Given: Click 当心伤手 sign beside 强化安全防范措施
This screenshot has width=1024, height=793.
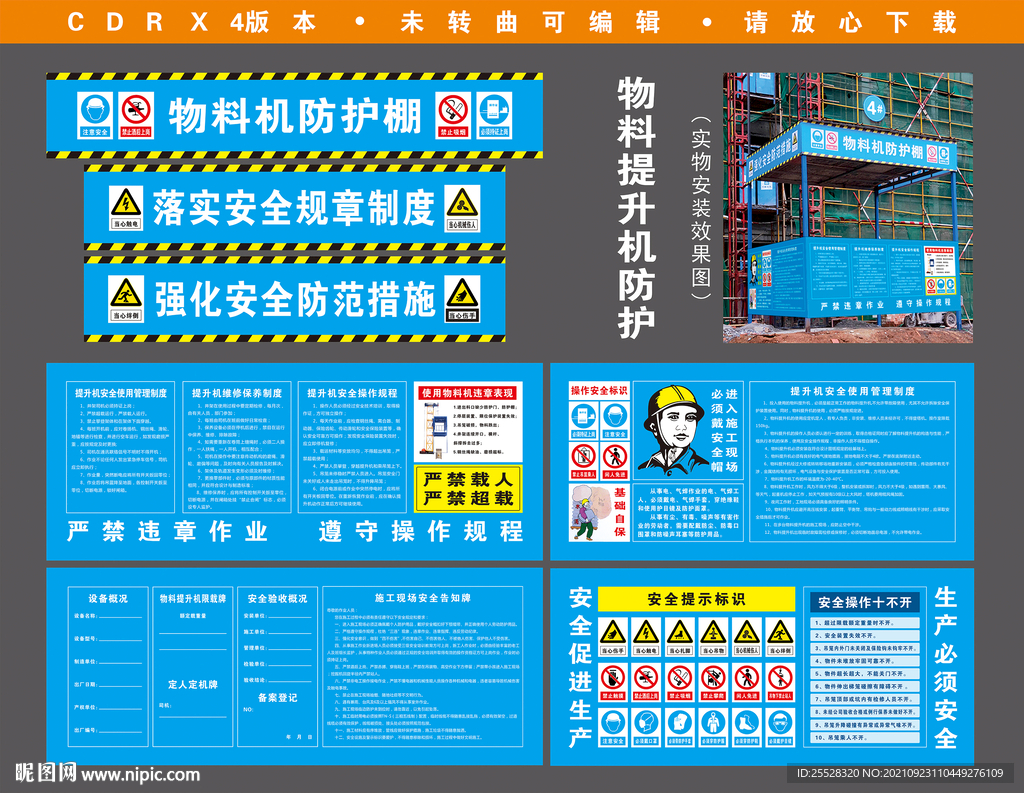Looking at the screenshot, I should click(x=462, y=299).
